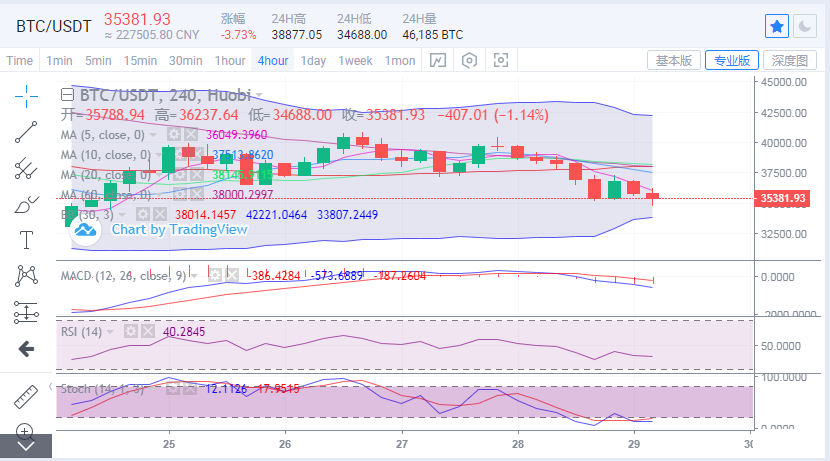The height and width of the screenshot is (461, 830).
Task: Open the measure ruler tool
Action: (x=26, y=397)
